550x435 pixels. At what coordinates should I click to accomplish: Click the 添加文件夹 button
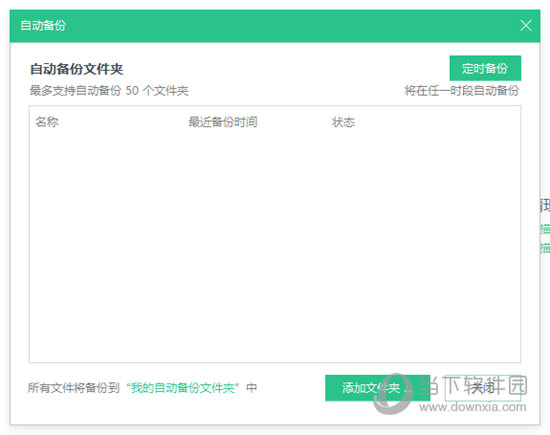point(377,388)
